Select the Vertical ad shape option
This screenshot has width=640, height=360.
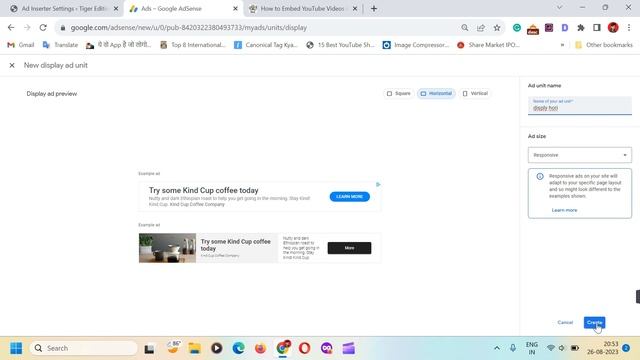[475, 93]
